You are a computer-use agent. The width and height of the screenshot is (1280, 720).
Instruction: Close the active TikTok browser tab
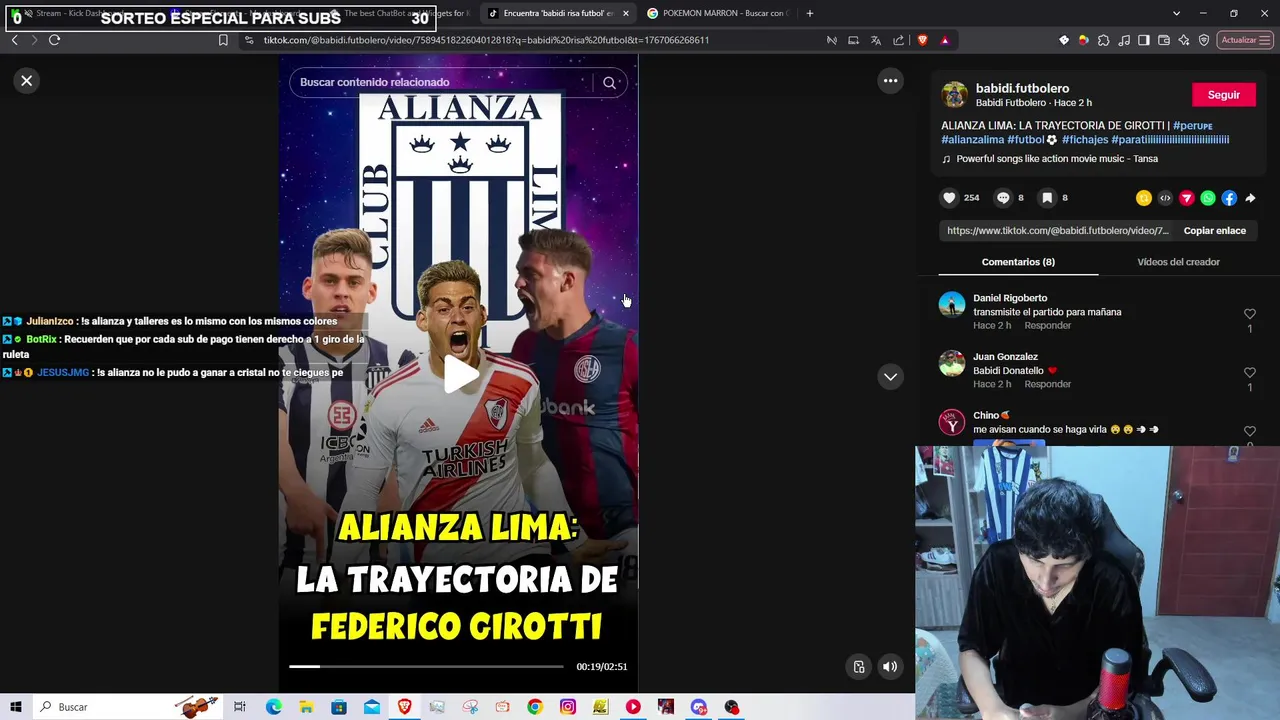625,13
